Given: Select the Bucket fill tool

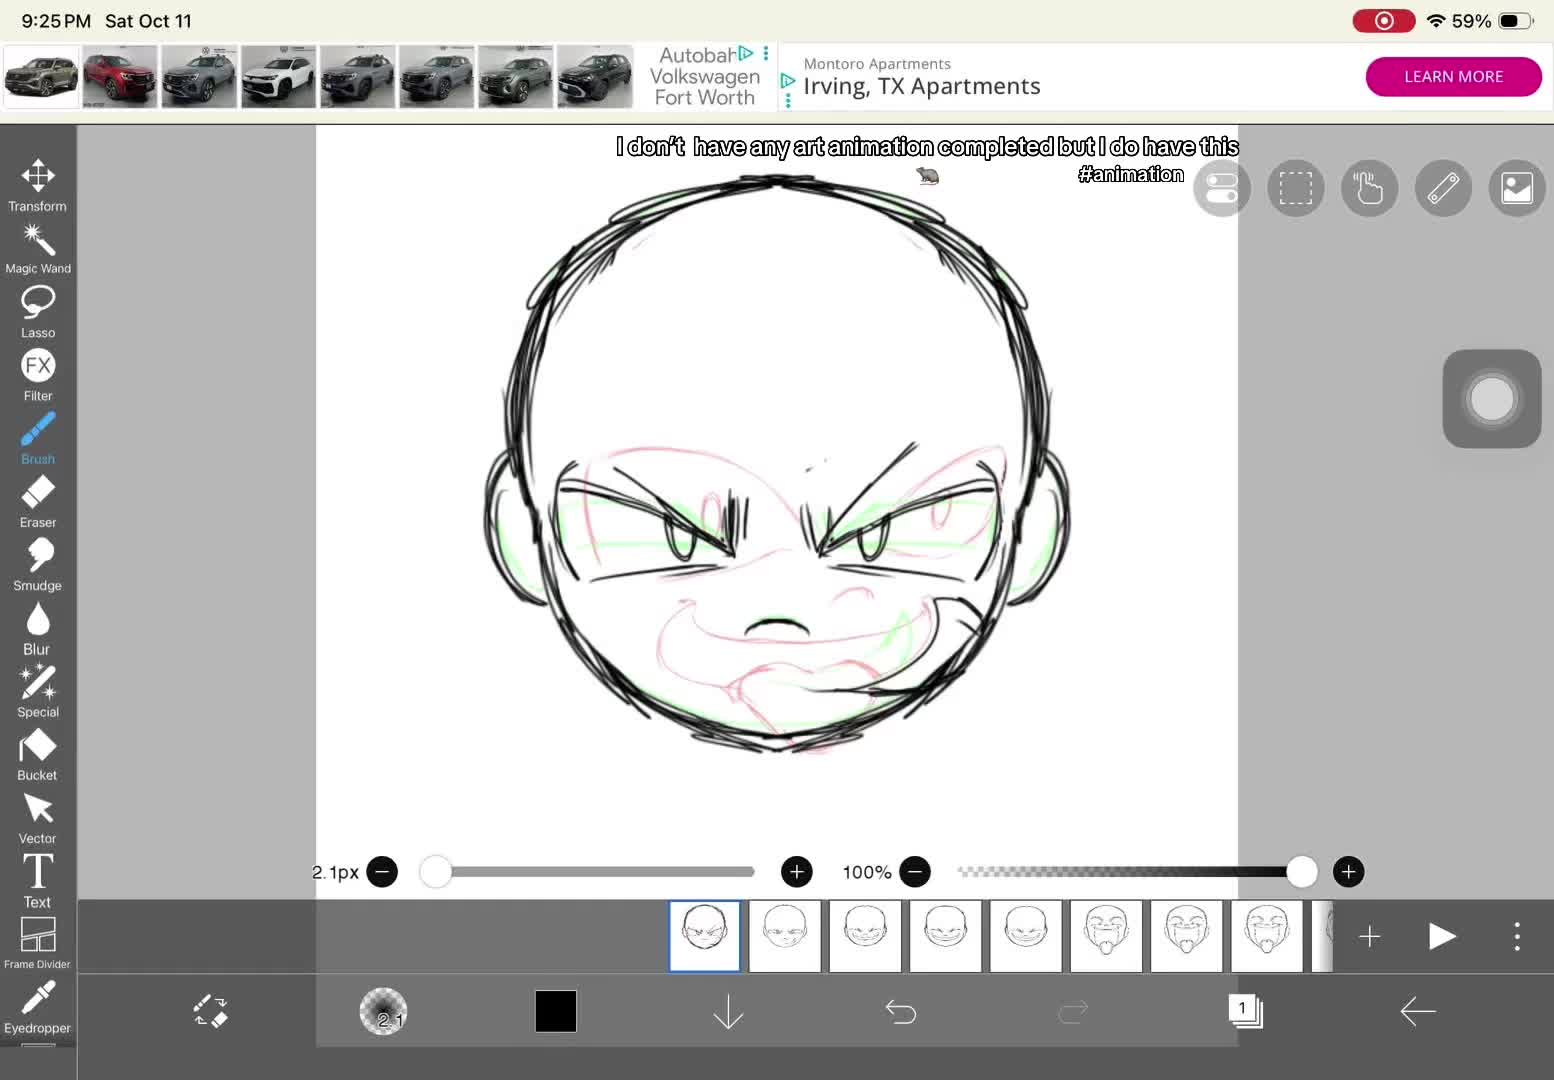Looking at the screenshot, I should 38,755.
